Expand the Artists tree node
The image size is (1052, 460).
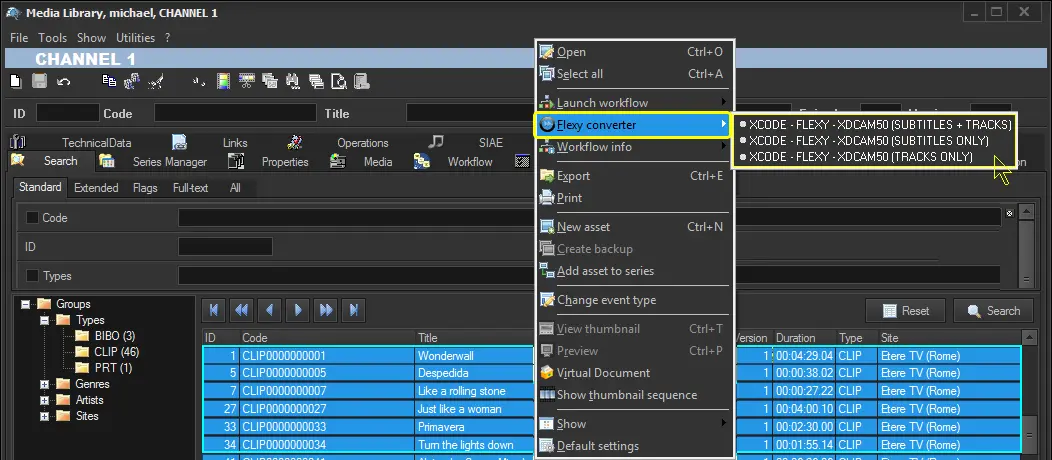tap(45, 400)
